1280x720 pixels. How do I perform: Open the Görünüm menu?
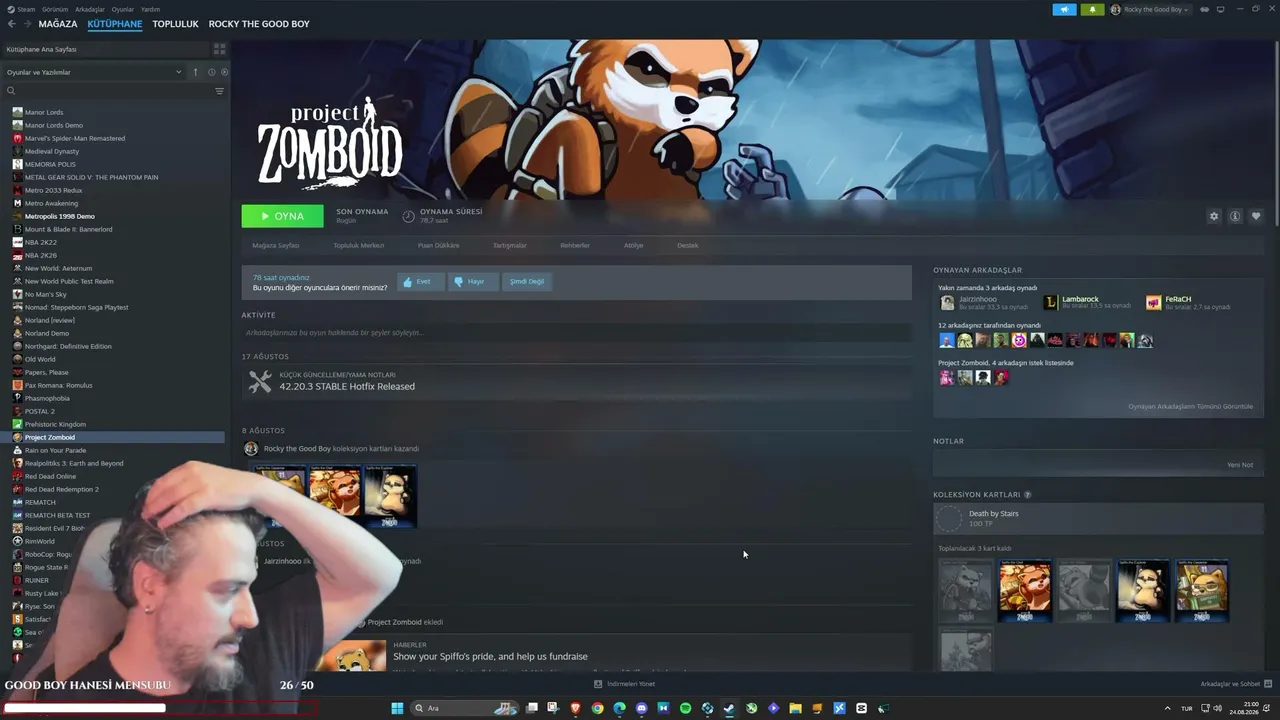[55, 9]
